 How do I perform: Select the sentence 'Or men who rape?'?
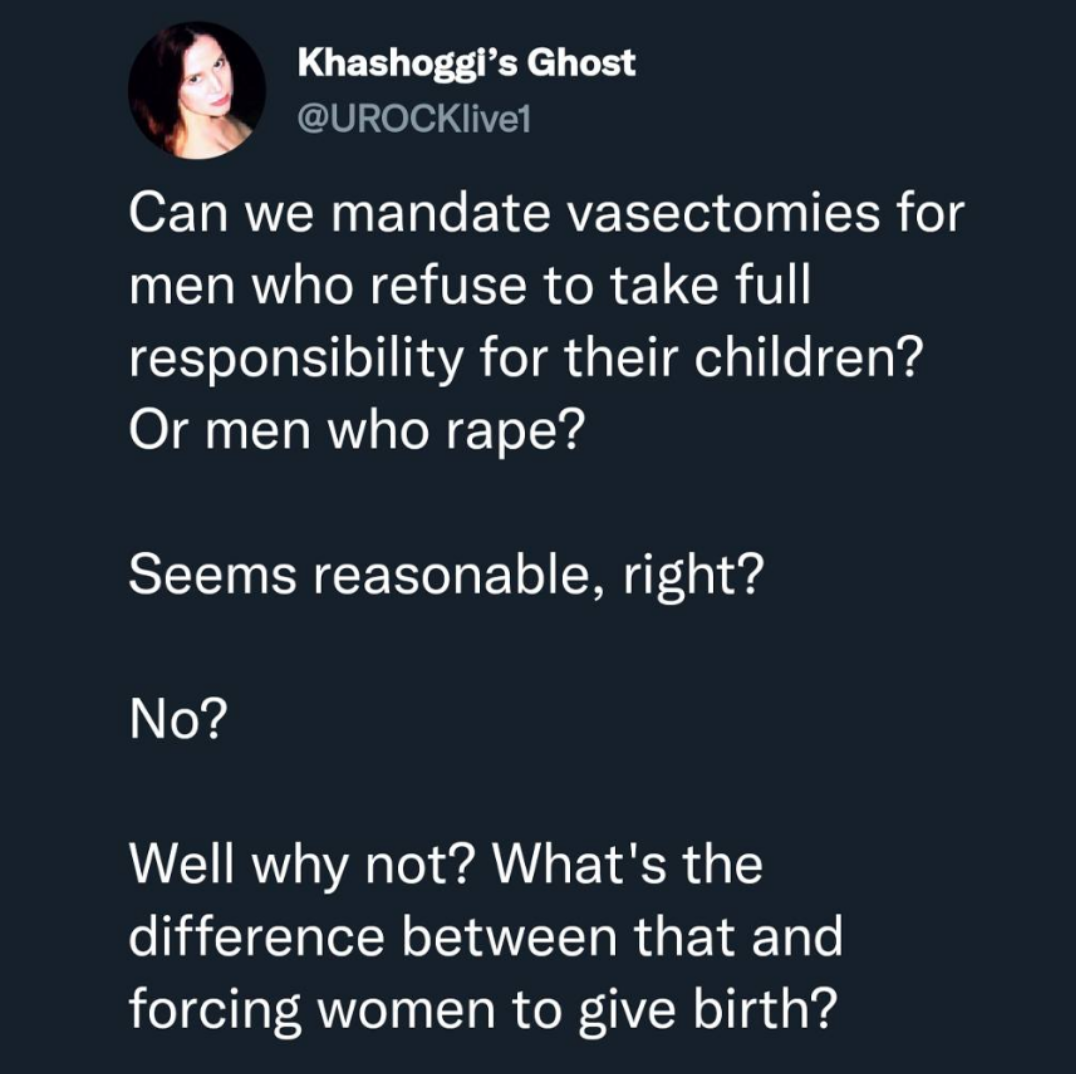[x=358, y=432]
